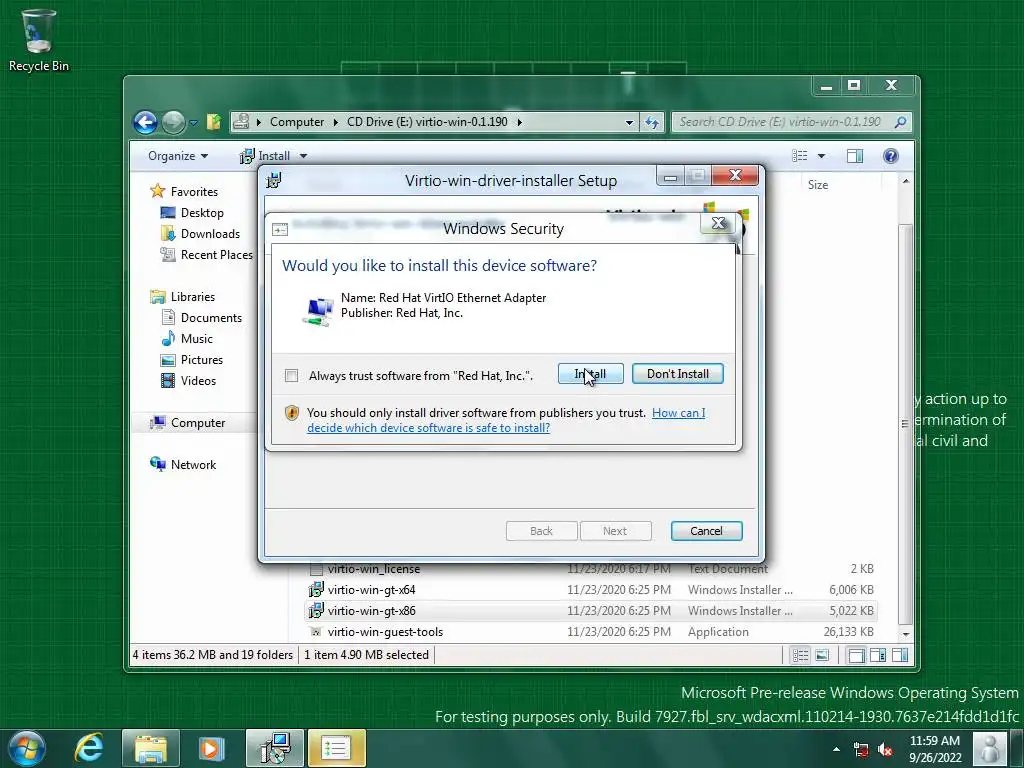Click the installer setup taskbar button
Viewport: 1024px width, 768px height.
[x=275, y=748]
